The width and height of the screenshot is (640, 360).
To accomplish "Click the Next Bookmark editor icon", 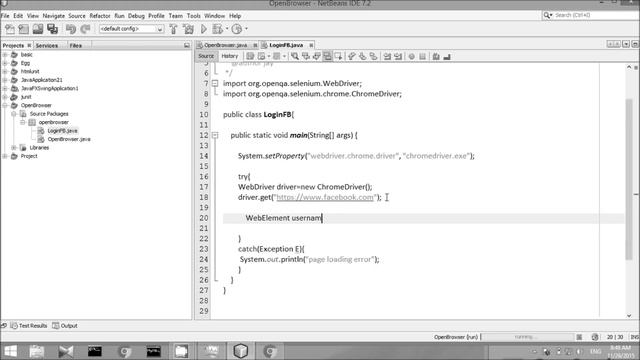I will 362,56.
